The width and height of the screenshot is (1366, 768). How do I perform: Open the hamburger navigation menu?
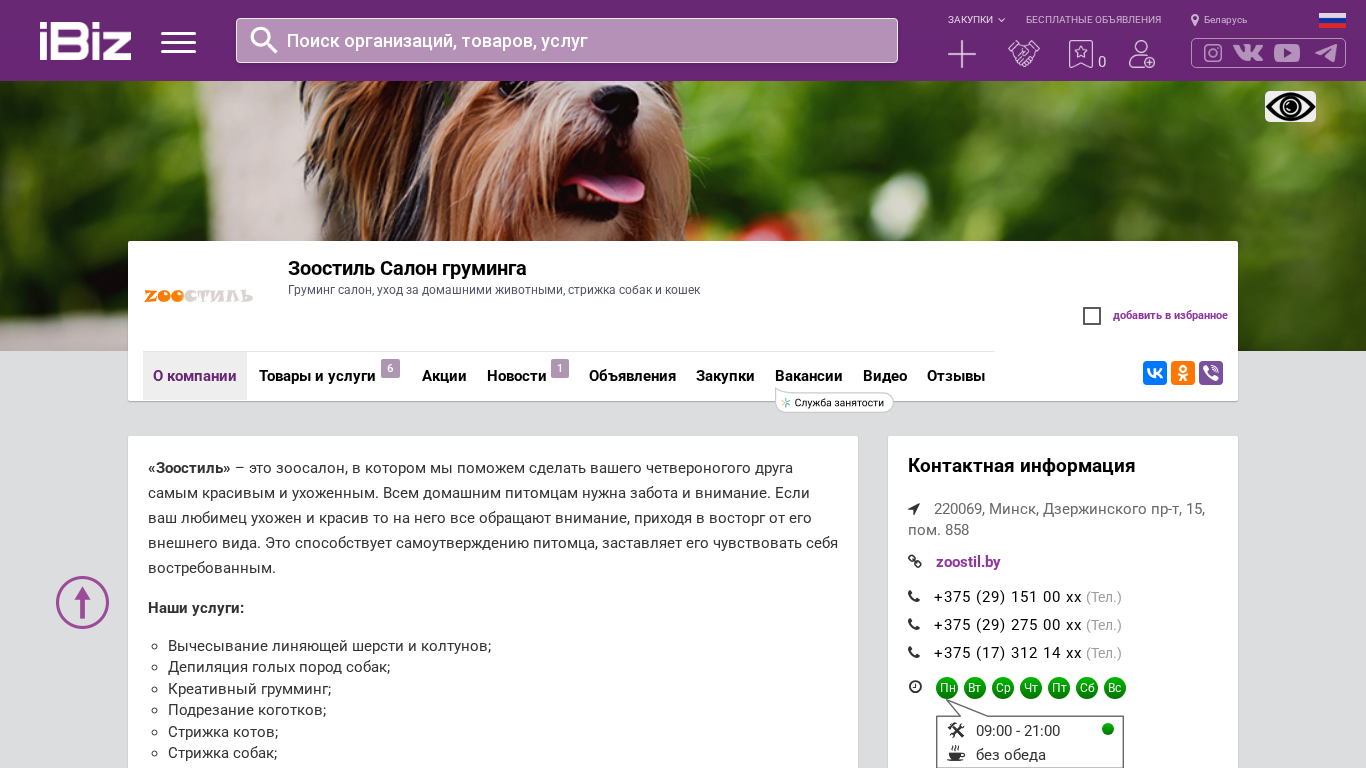(178, 42)
